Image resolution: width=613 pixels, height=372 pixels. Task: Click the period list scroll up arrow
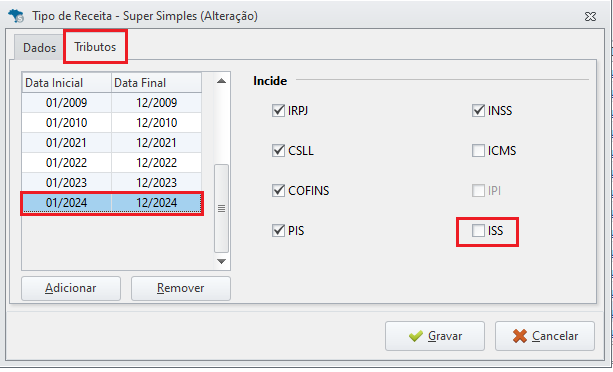(221, 81)
